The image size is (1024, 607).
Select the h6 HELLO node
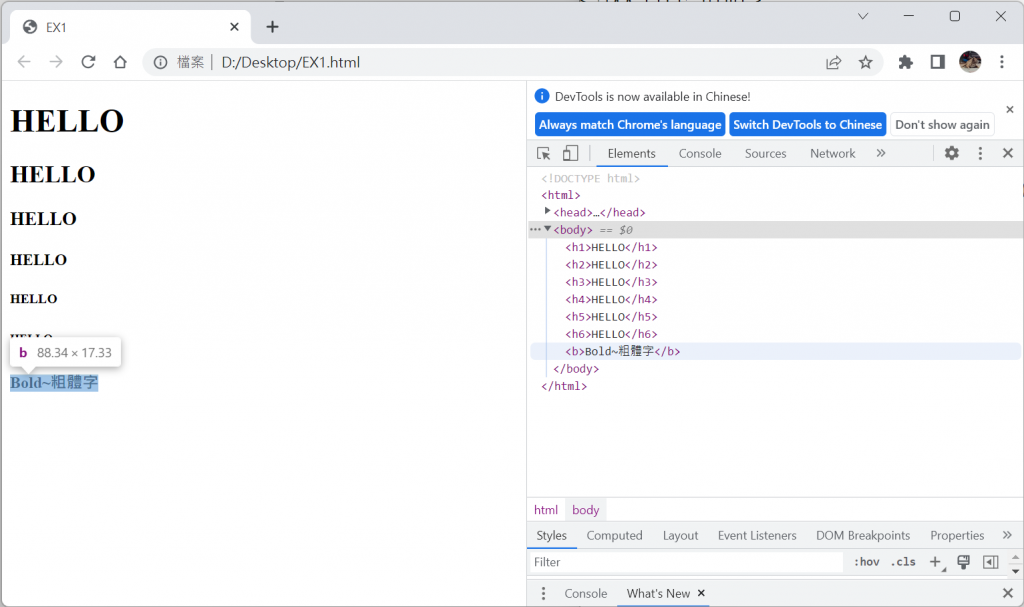click(611, 334)
